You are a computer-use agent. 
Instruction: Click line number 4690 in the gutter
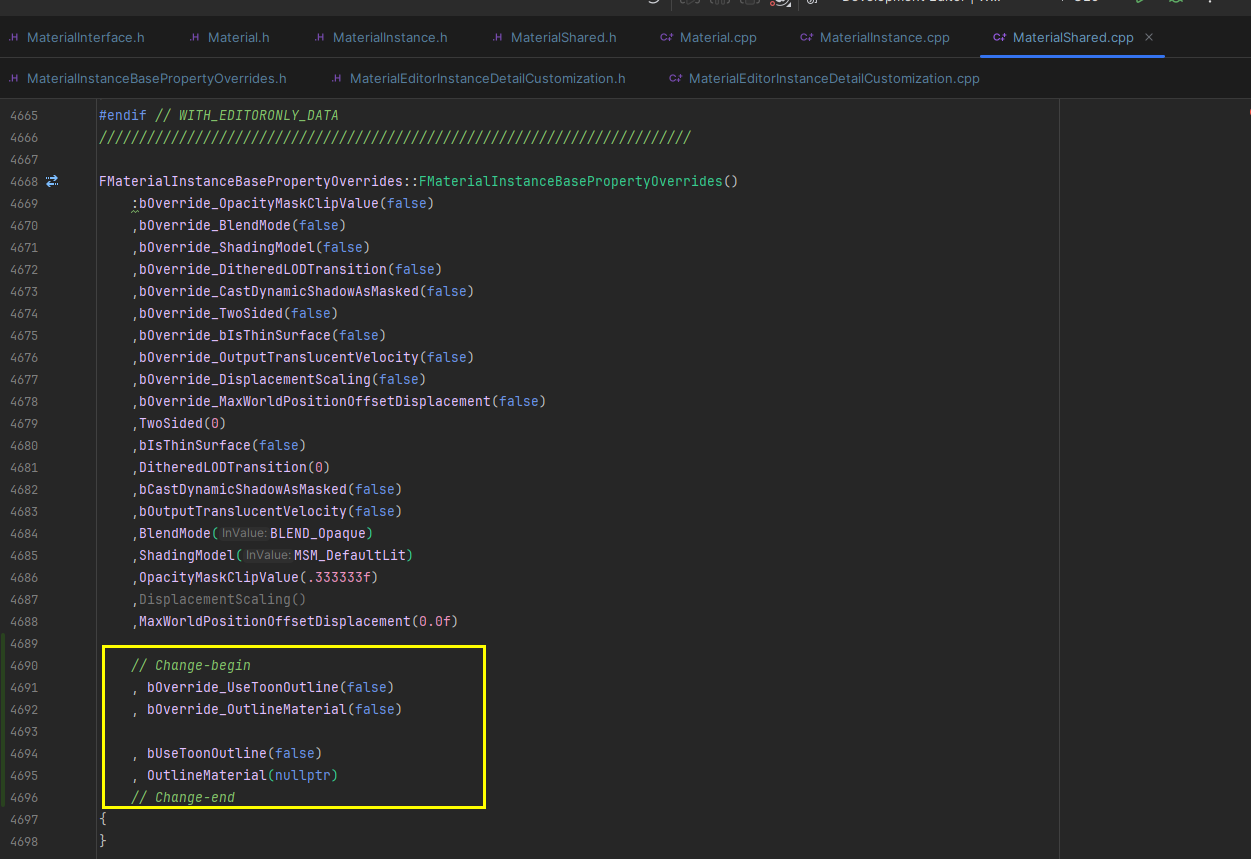click(x=24, y=665)
